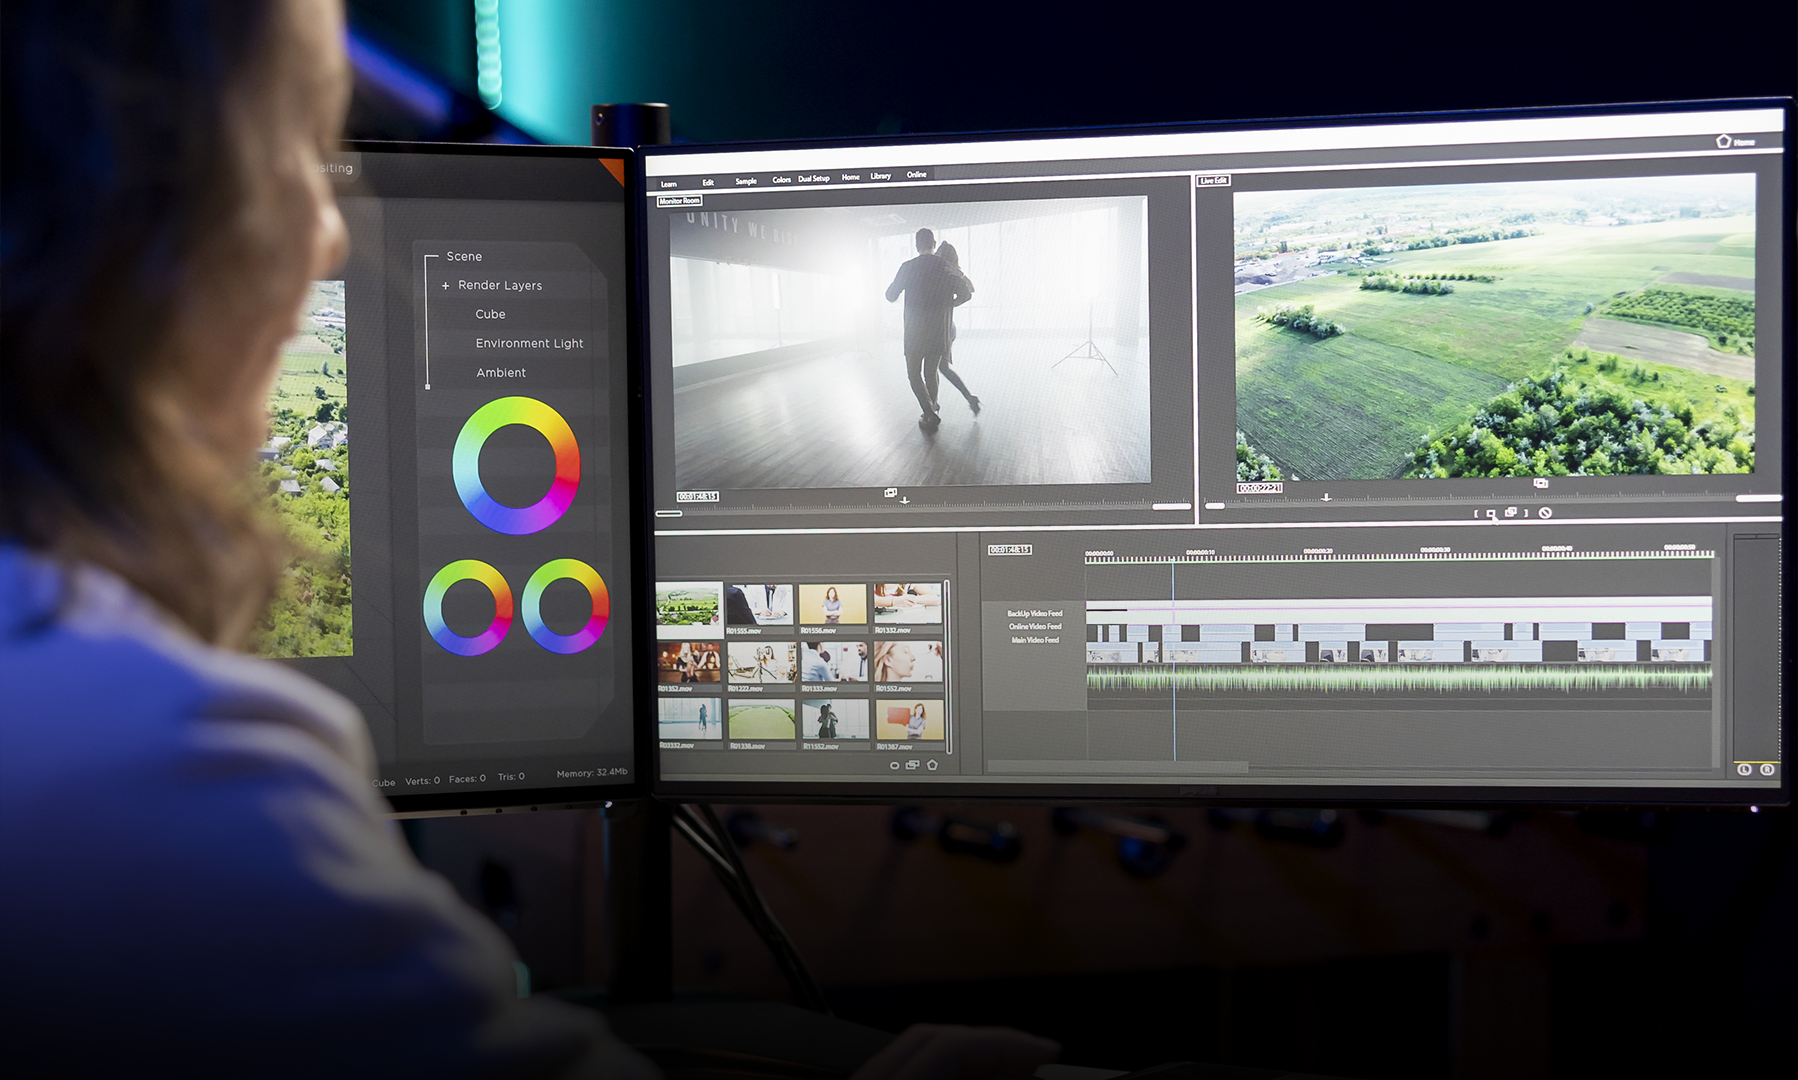Image resolution: width=1798 pixels, height=1080 pixels.
Task: Open the Online menu
Action: coord(916,175)
